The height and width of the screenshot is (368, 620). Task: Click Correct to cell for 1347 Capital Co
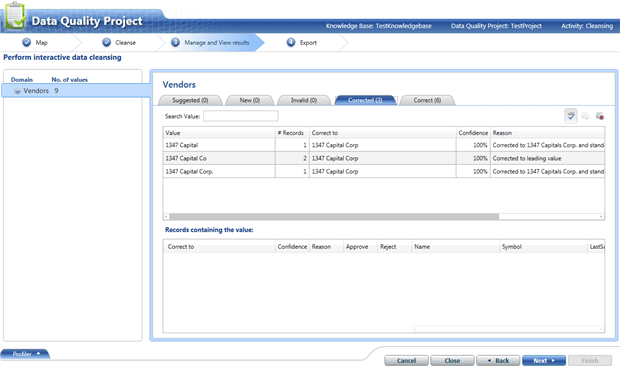coord(382,158)
